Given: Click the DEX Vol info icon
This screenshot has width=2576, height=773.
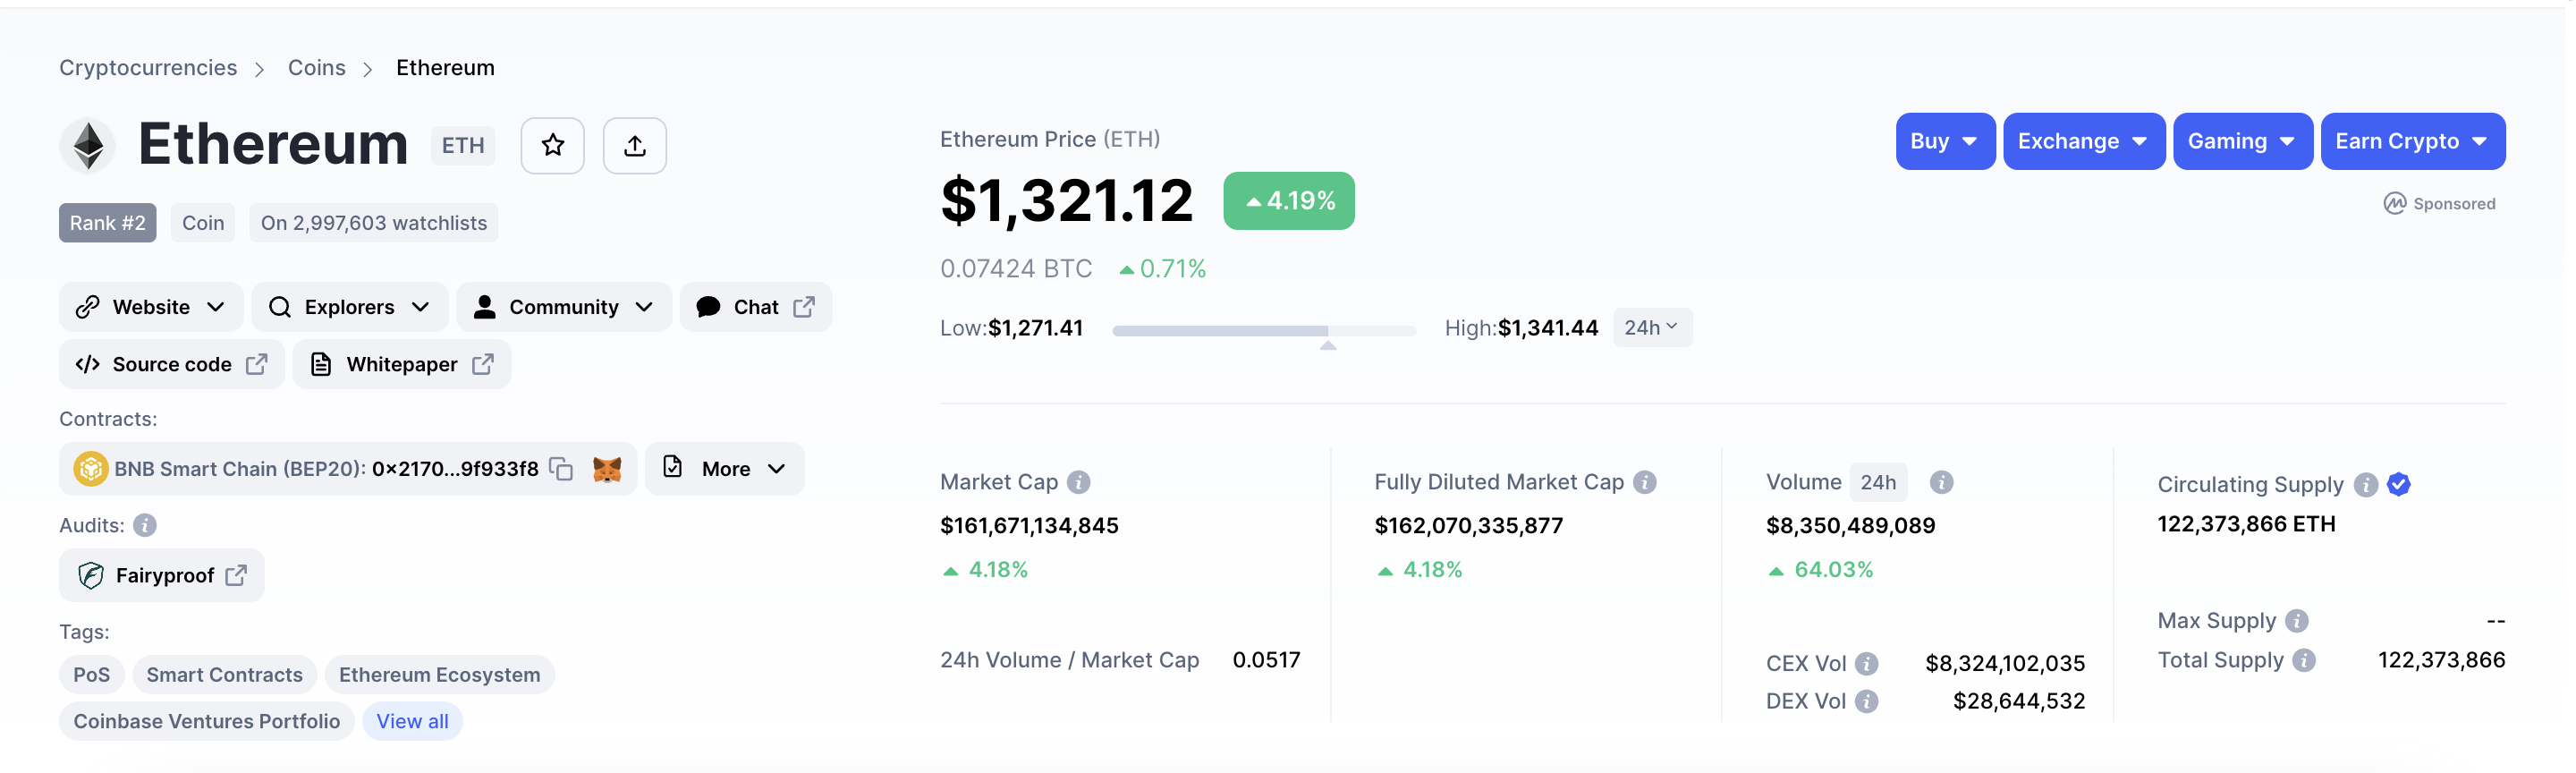Looking at the screenshot, I should click(x=1866, y=701).
